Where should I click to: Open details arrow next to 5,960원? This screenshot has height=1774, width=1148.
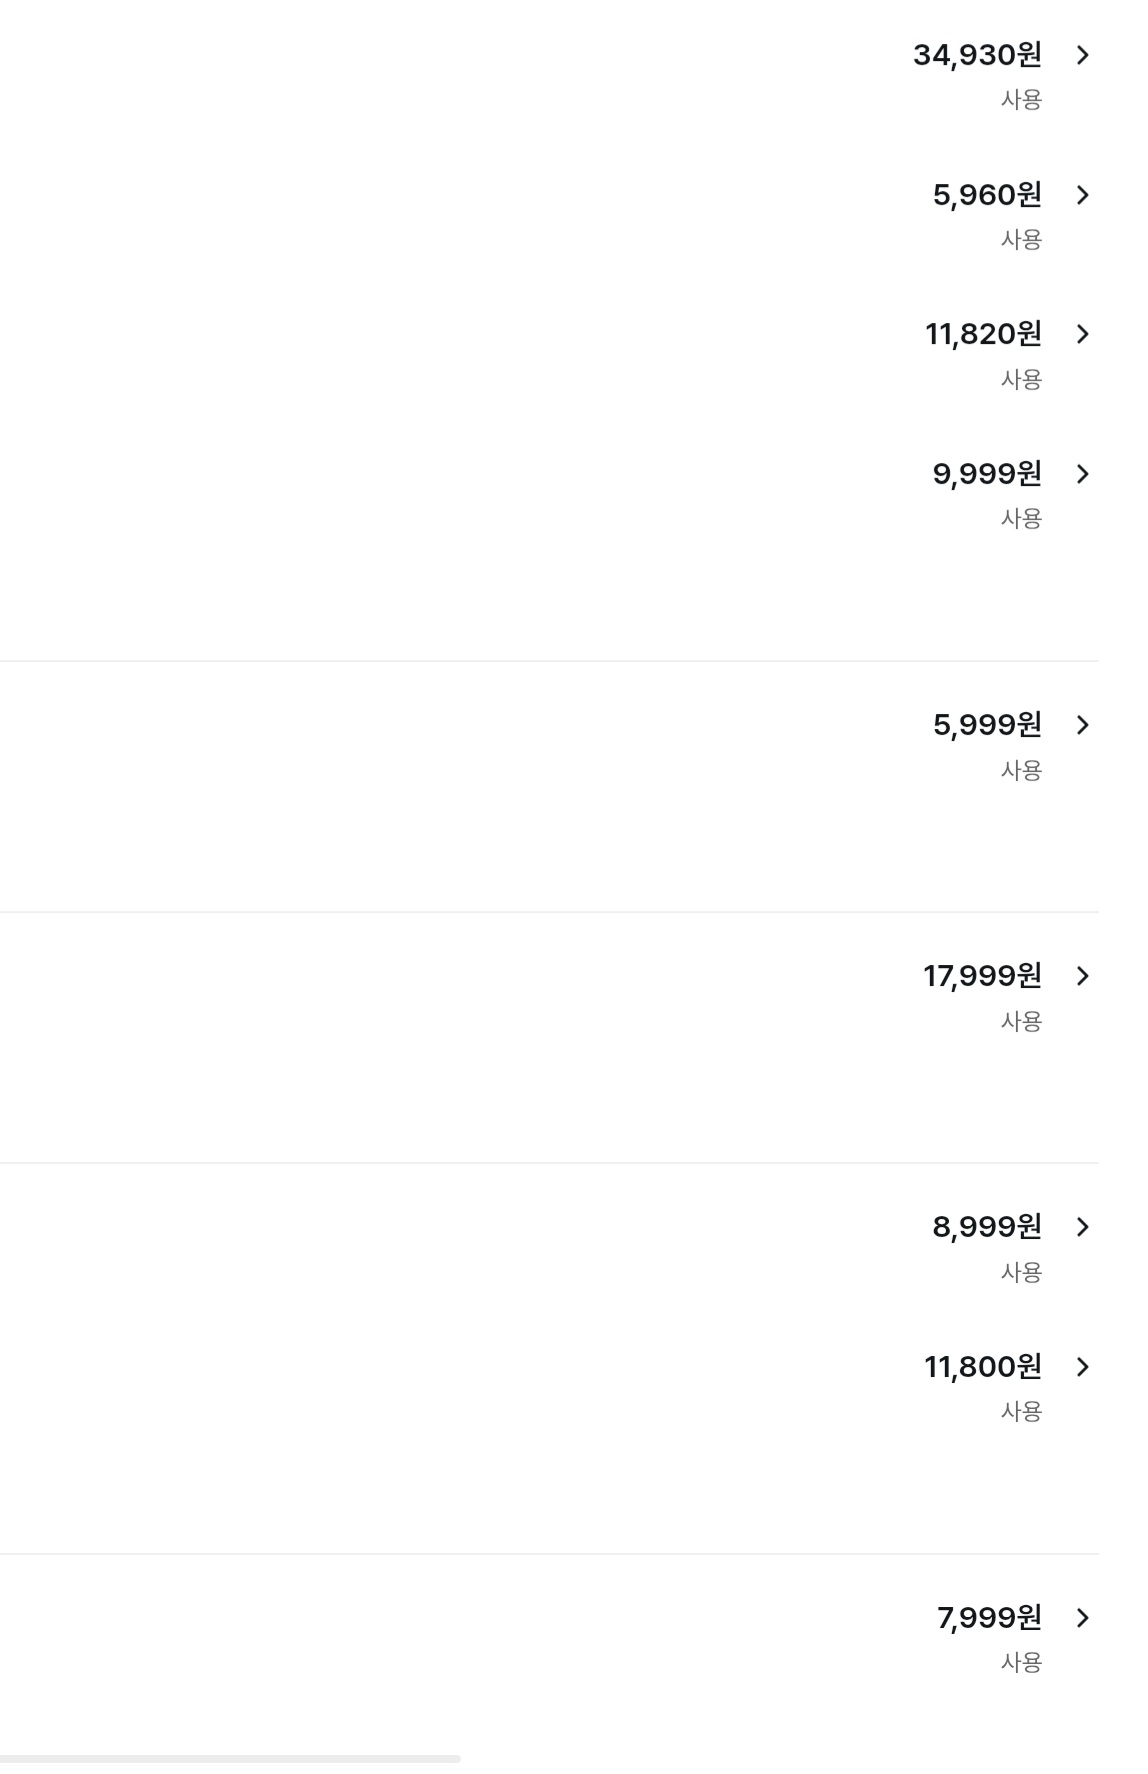click(x=1082, y=195)
